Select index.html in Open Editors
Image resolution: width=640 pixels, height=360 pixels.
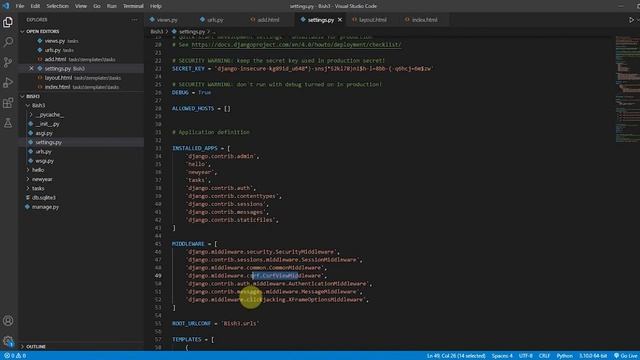(x=57, y=87)
